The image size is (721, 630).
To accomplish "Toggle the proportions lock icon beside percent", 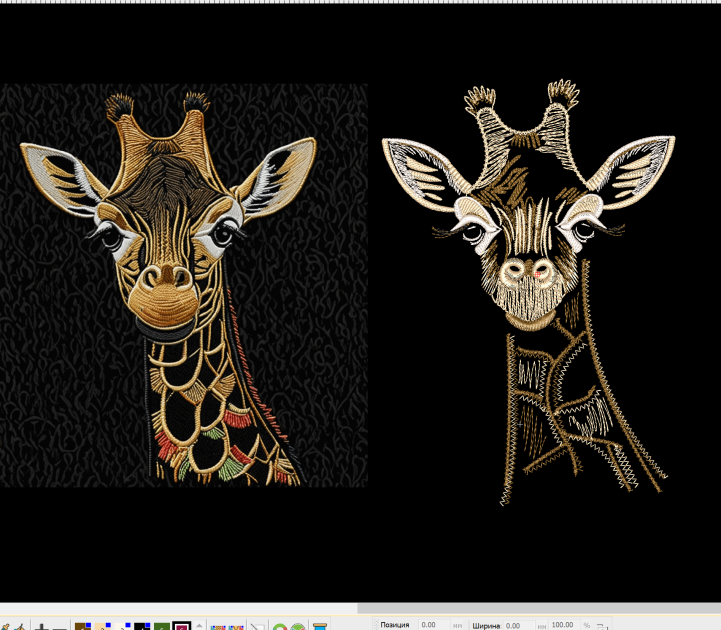I will coord(602,626).
